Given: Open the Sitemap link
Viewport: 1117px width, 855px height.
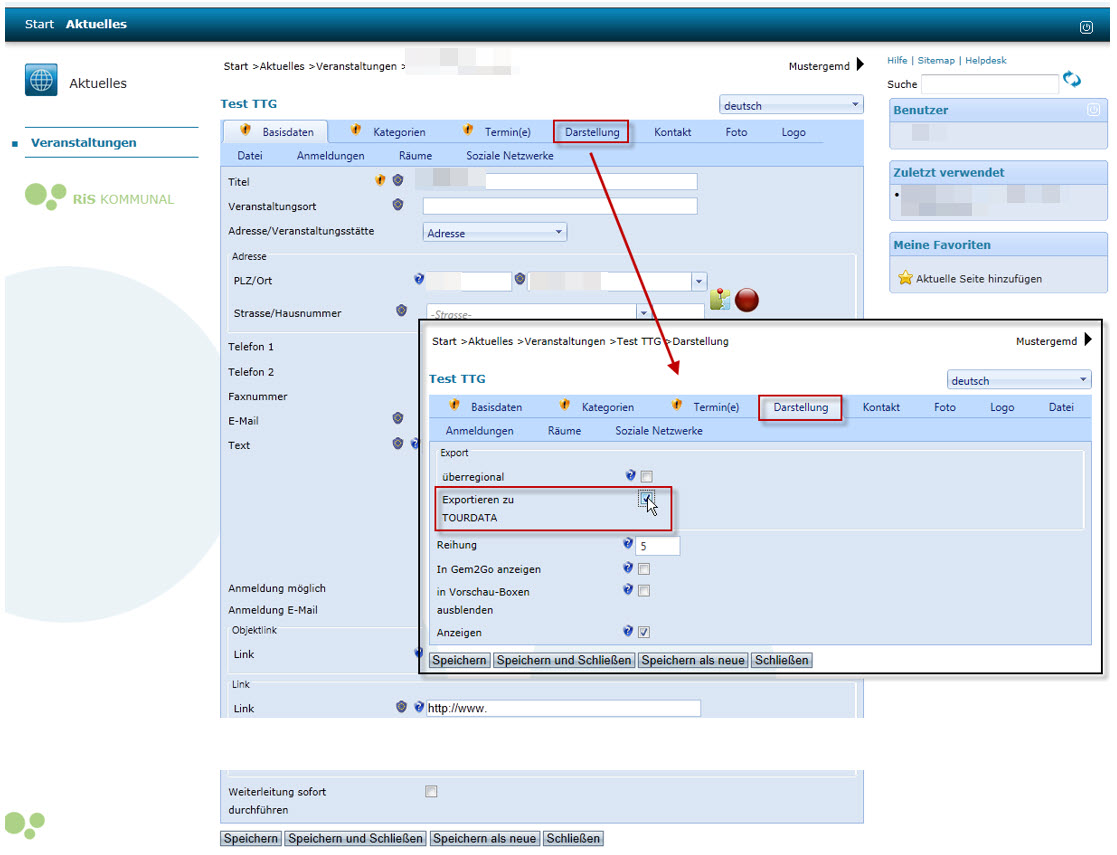Looking at the screenshot, I should pos(936,61).
